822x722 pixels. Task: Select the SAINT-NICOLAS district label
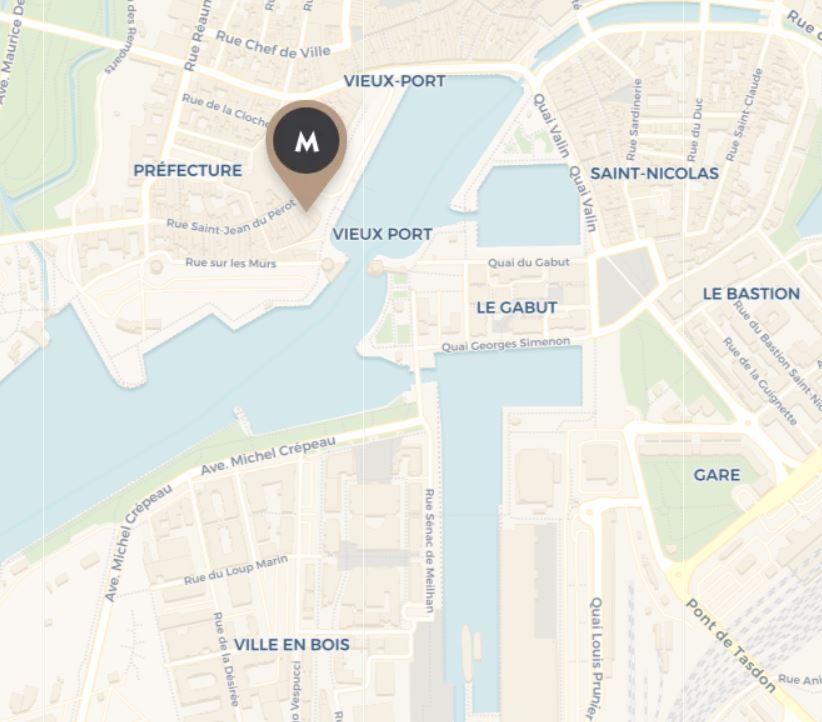pos(654,174)
